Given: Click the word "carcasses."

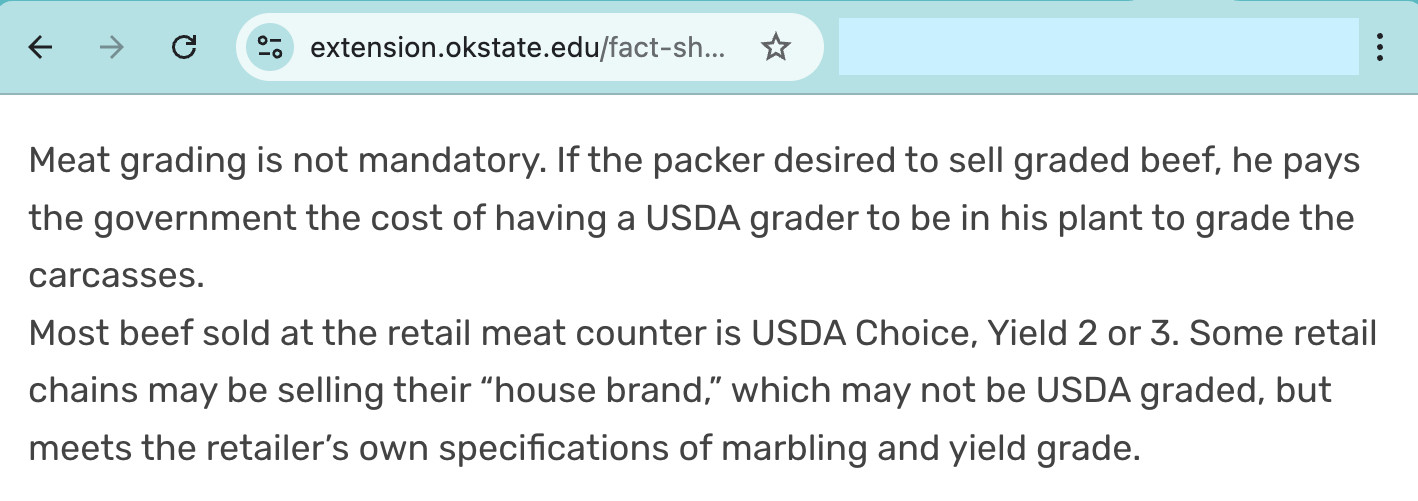Looking at the screenshot, I should [117, 276].
